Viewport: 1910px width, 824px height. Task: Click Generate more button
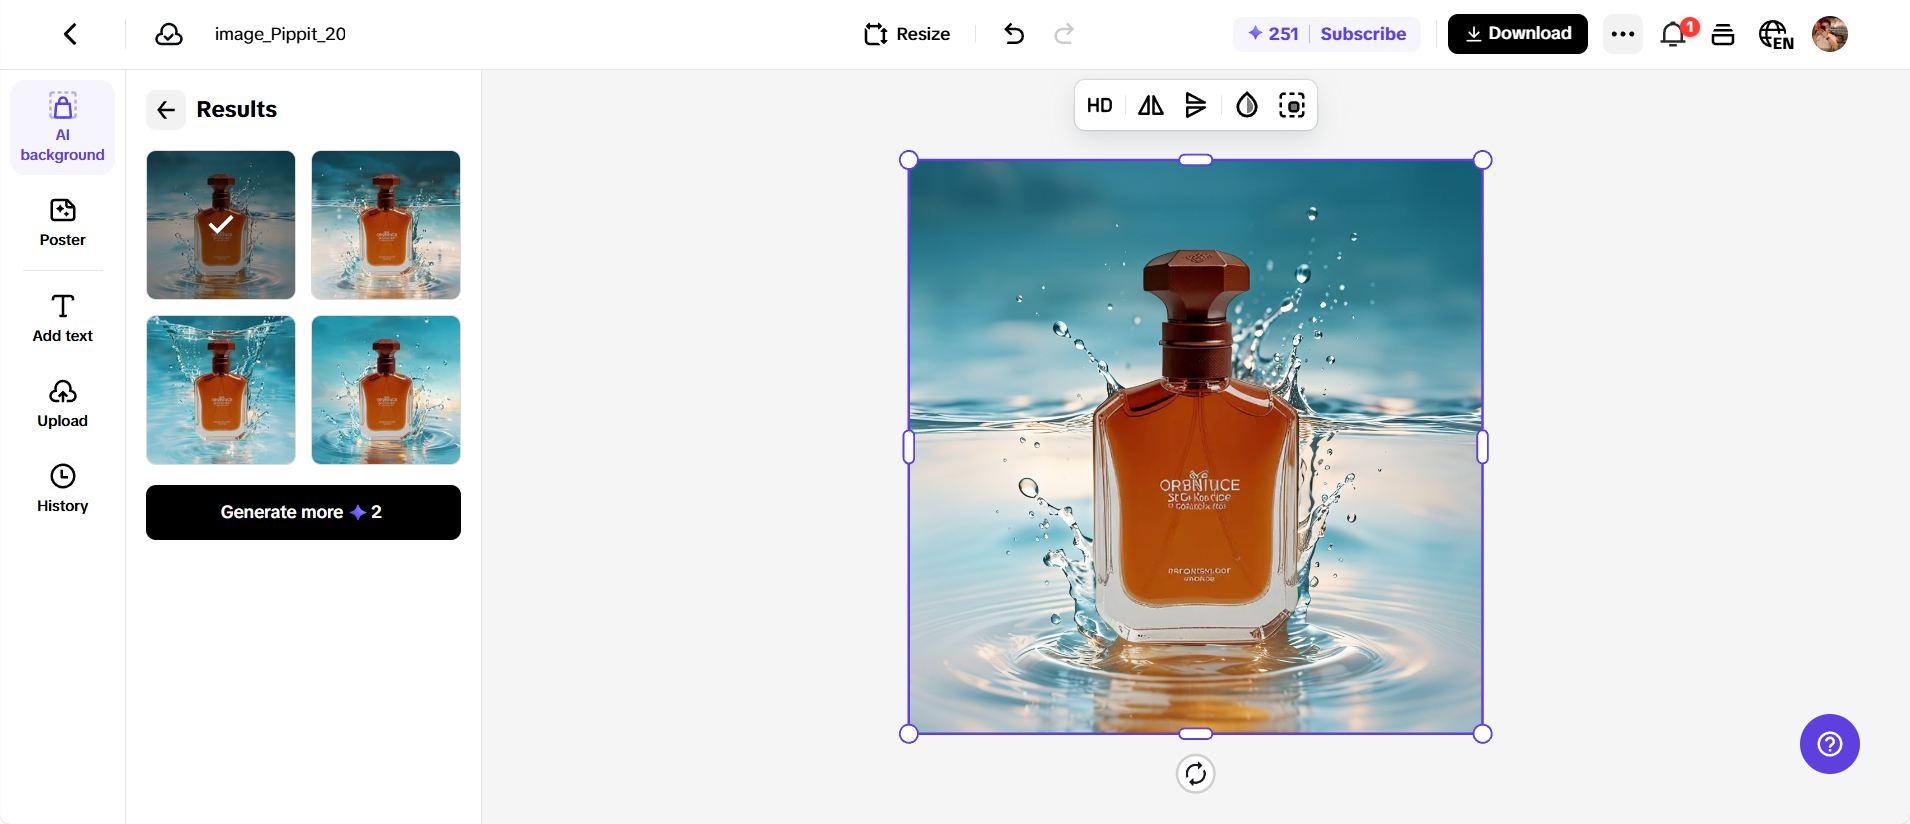point(303,512)
